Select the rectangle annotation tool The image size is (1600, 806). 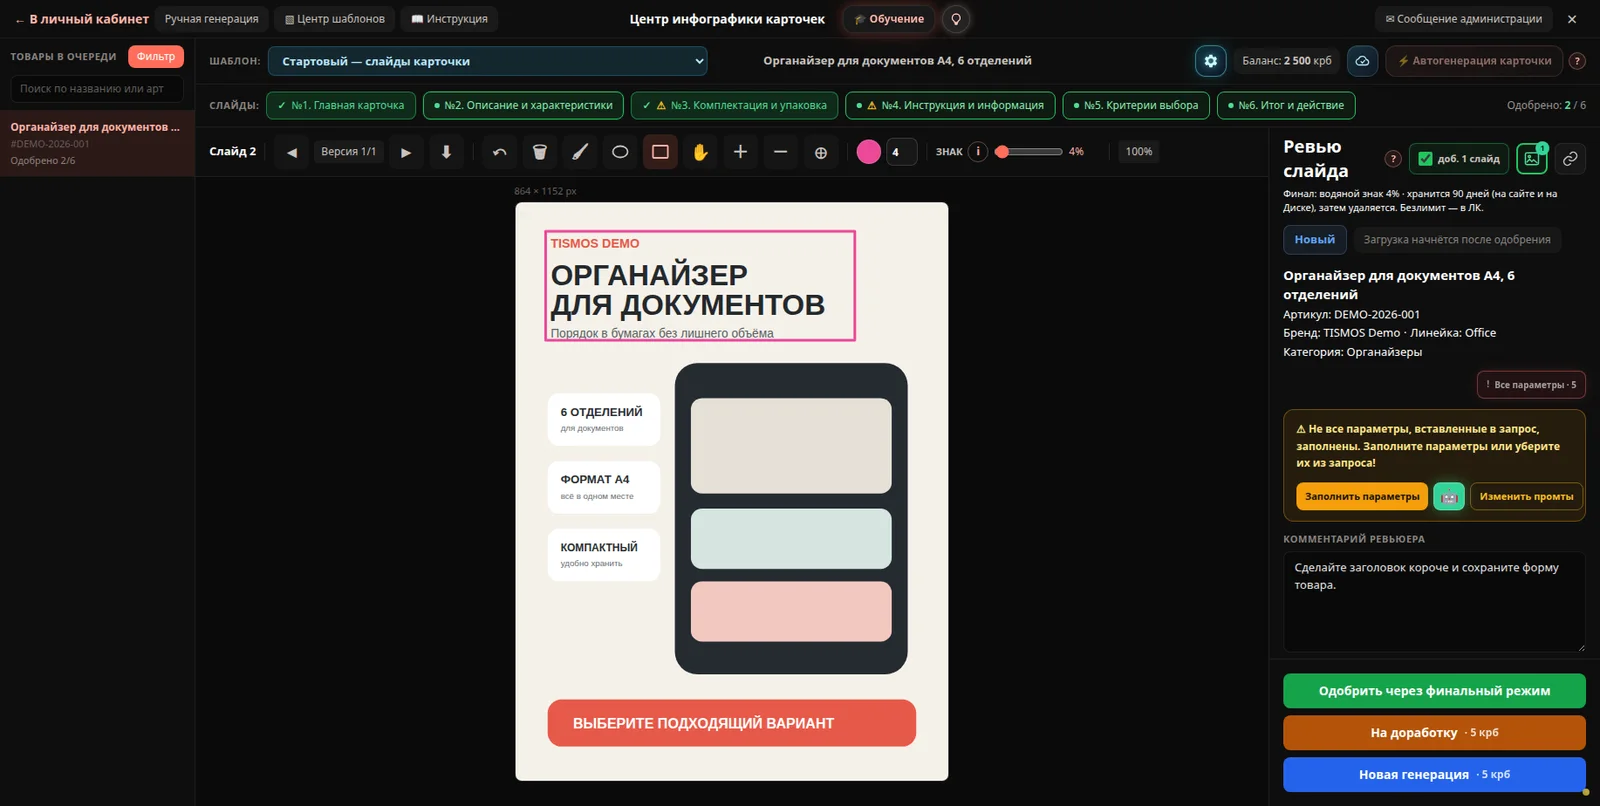tap(660, 152)
